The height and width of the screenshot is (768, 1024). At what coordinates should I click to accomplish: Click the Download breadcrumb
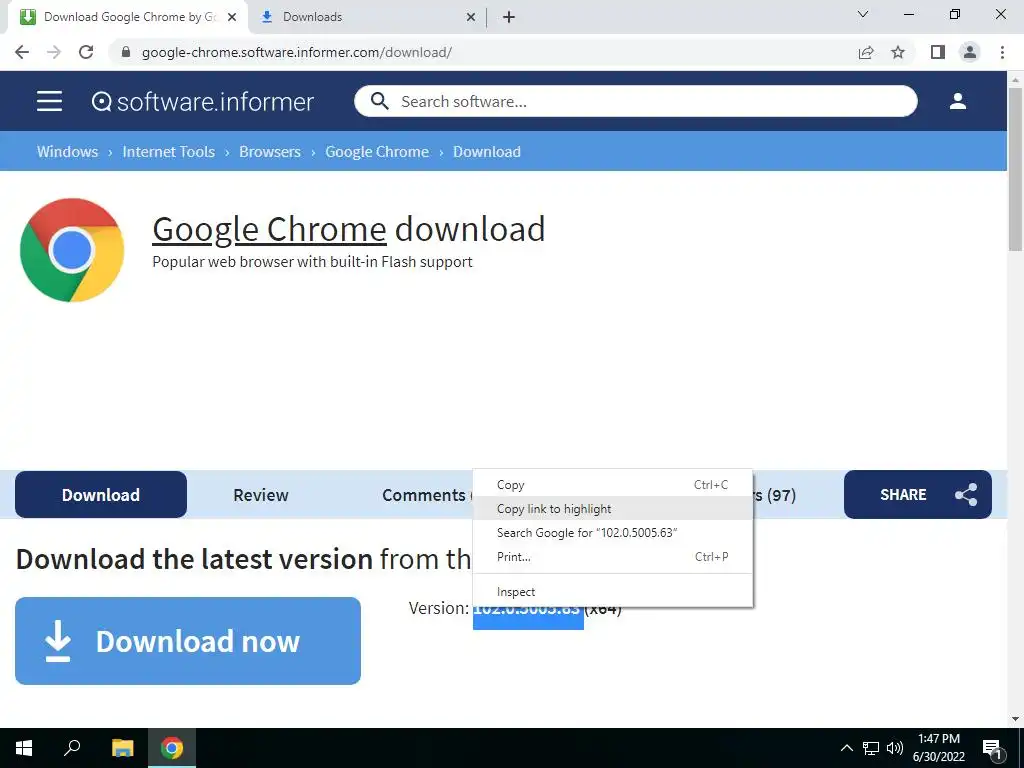point(487,152)
